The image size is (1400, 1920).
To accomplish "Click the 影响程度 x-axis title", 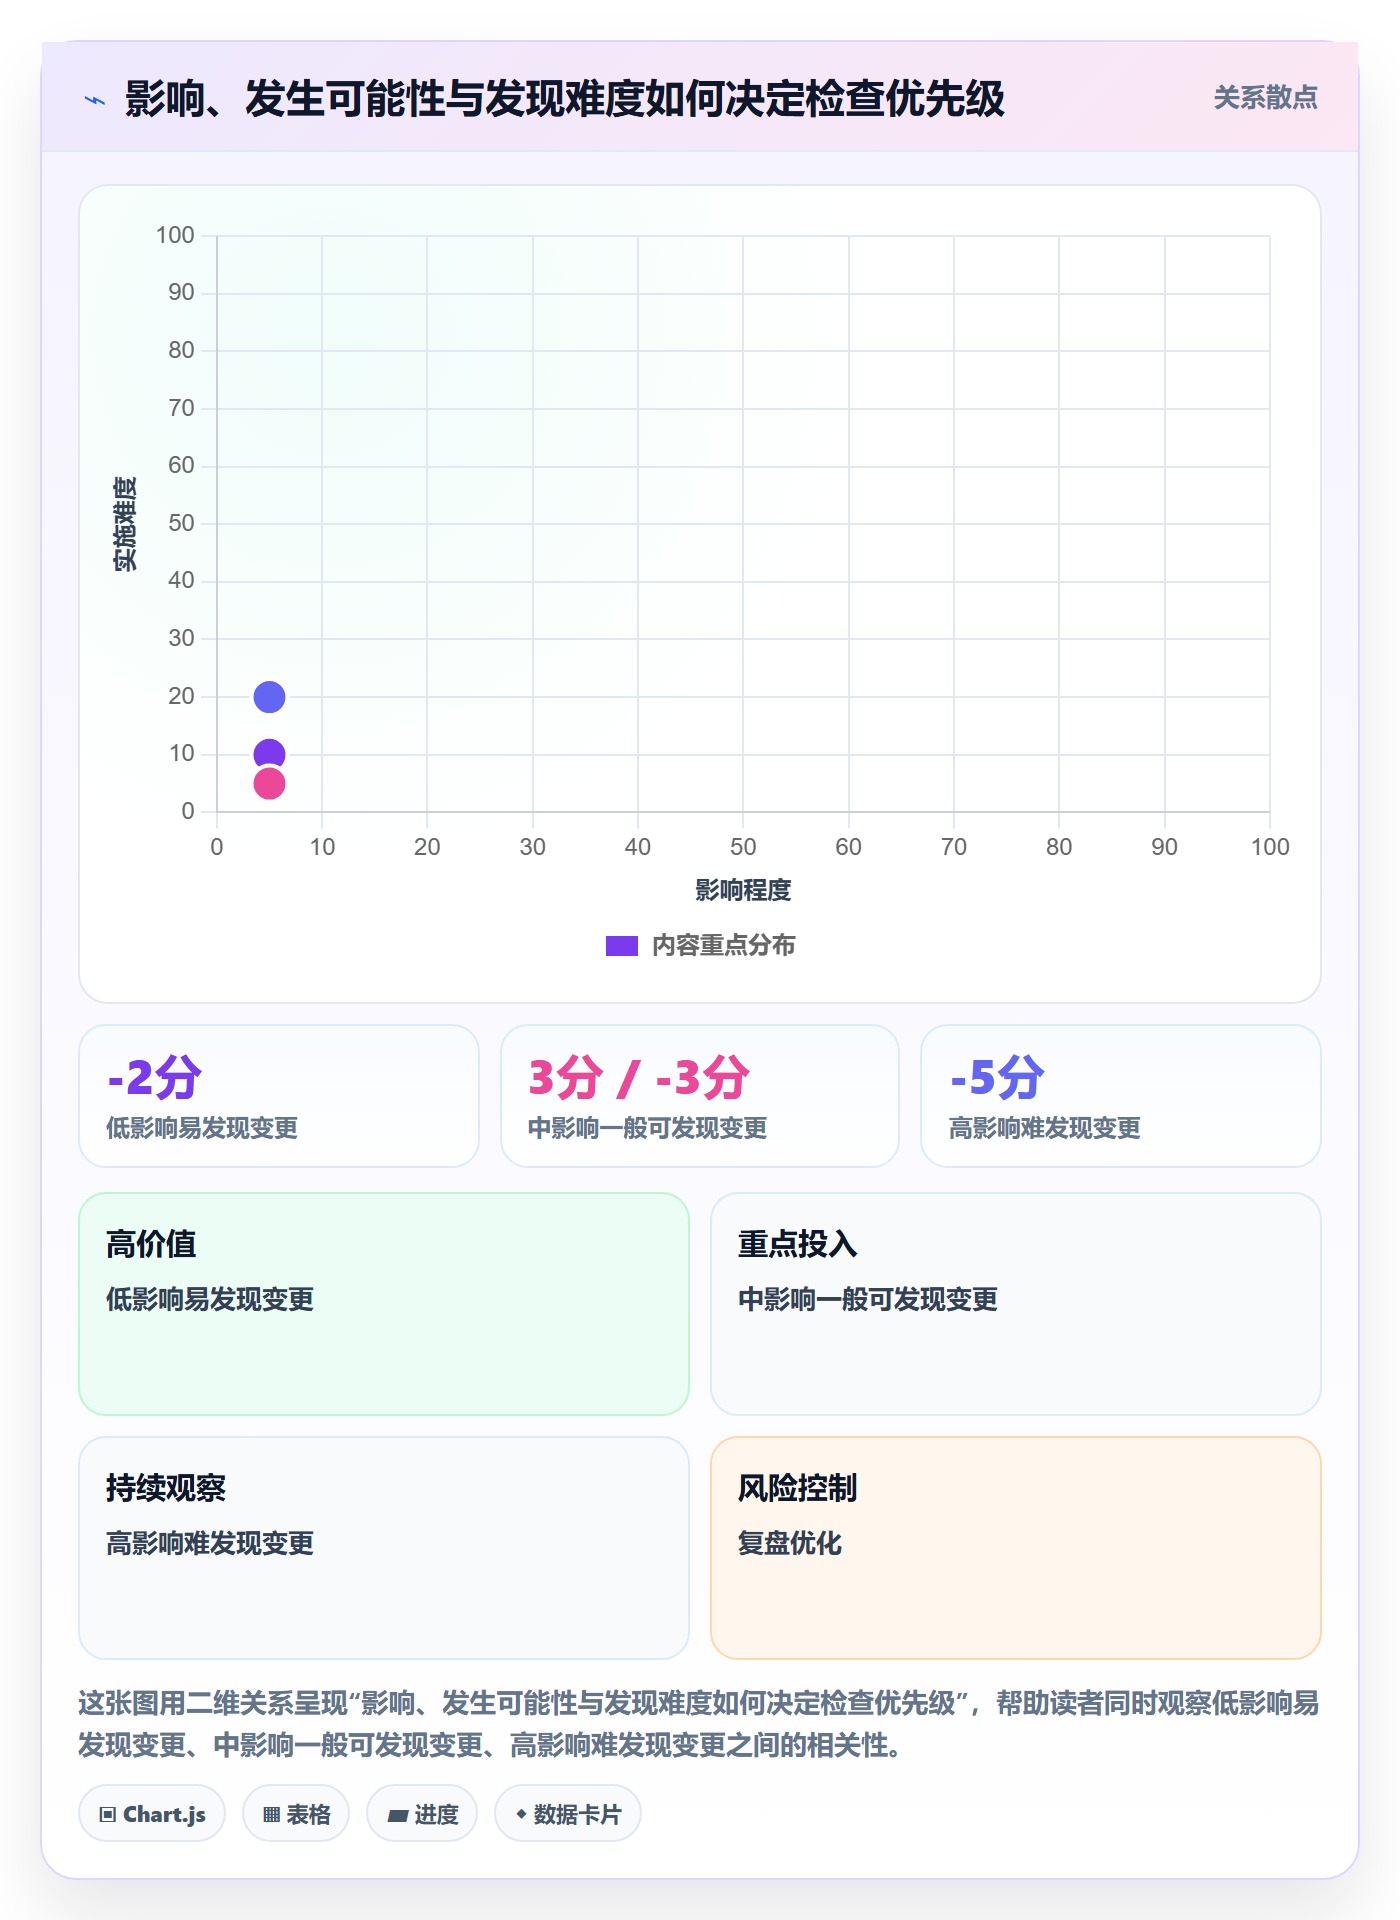I will pos(743,890).
